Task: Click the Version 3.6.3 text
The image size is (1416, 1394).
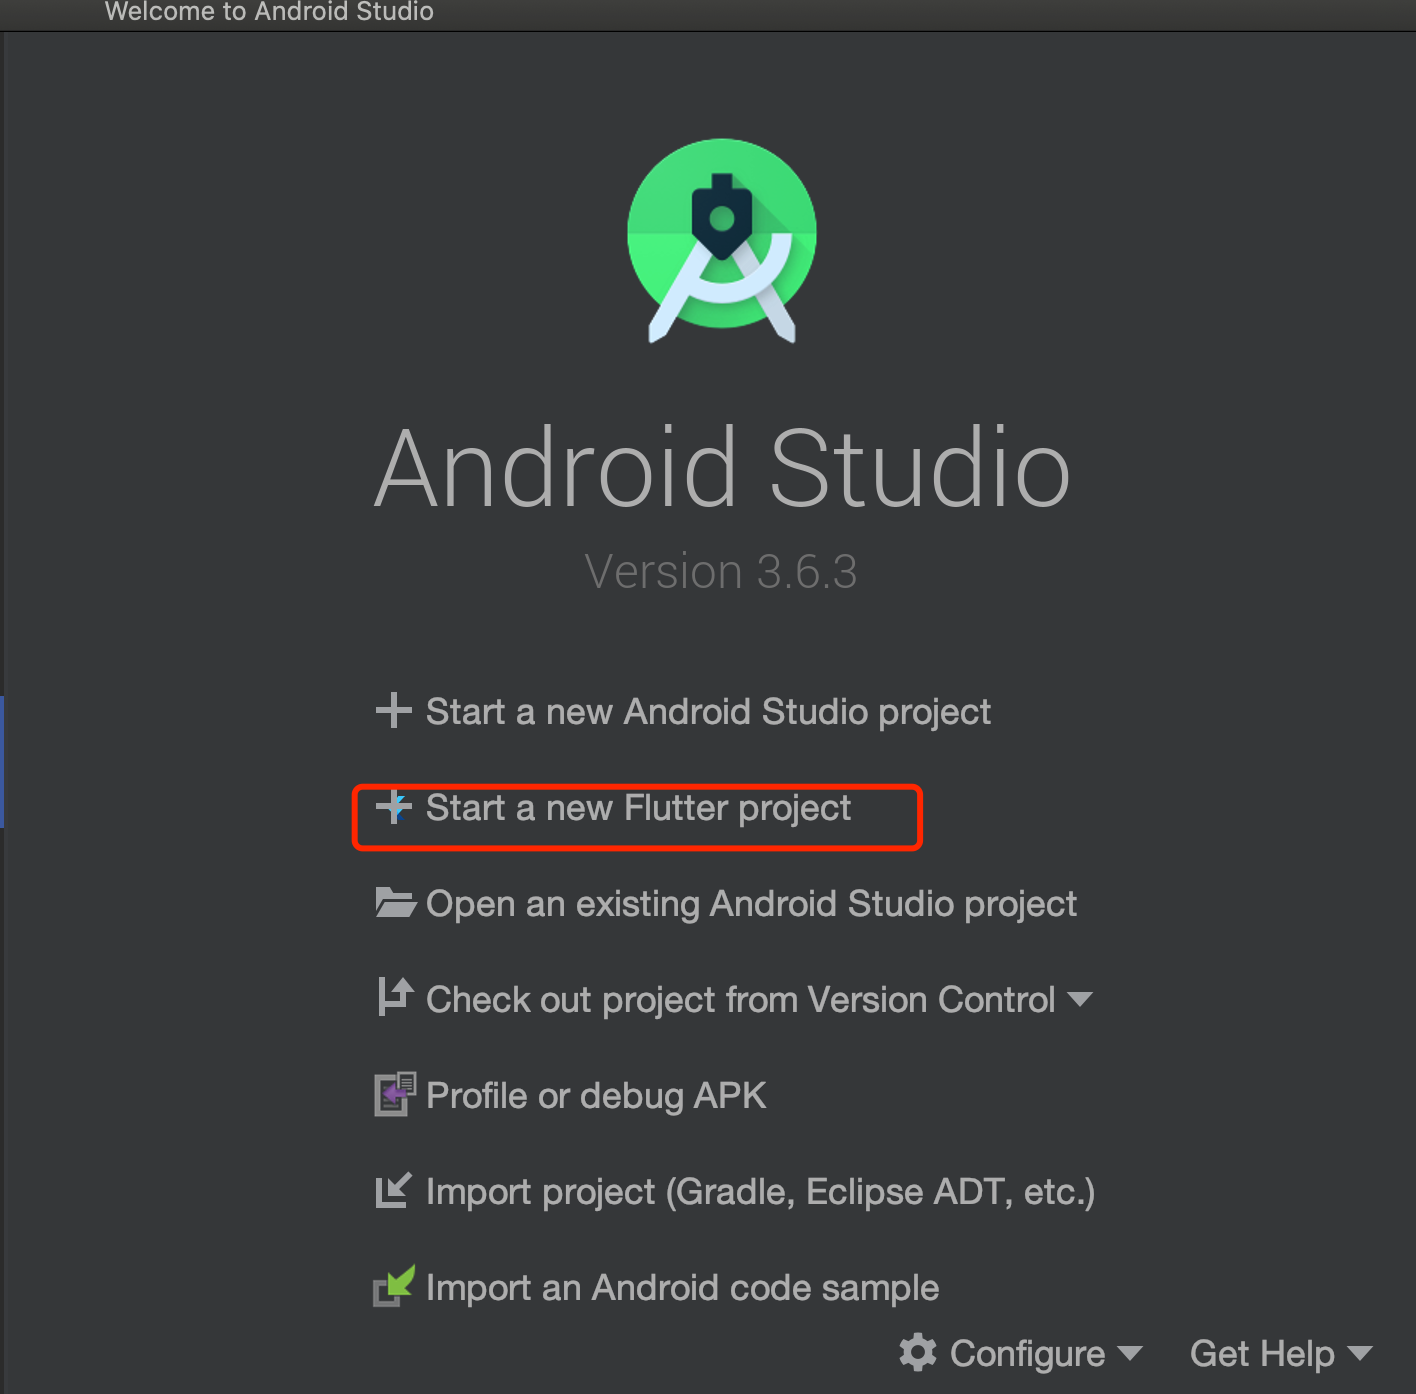Action: point(721,572)
